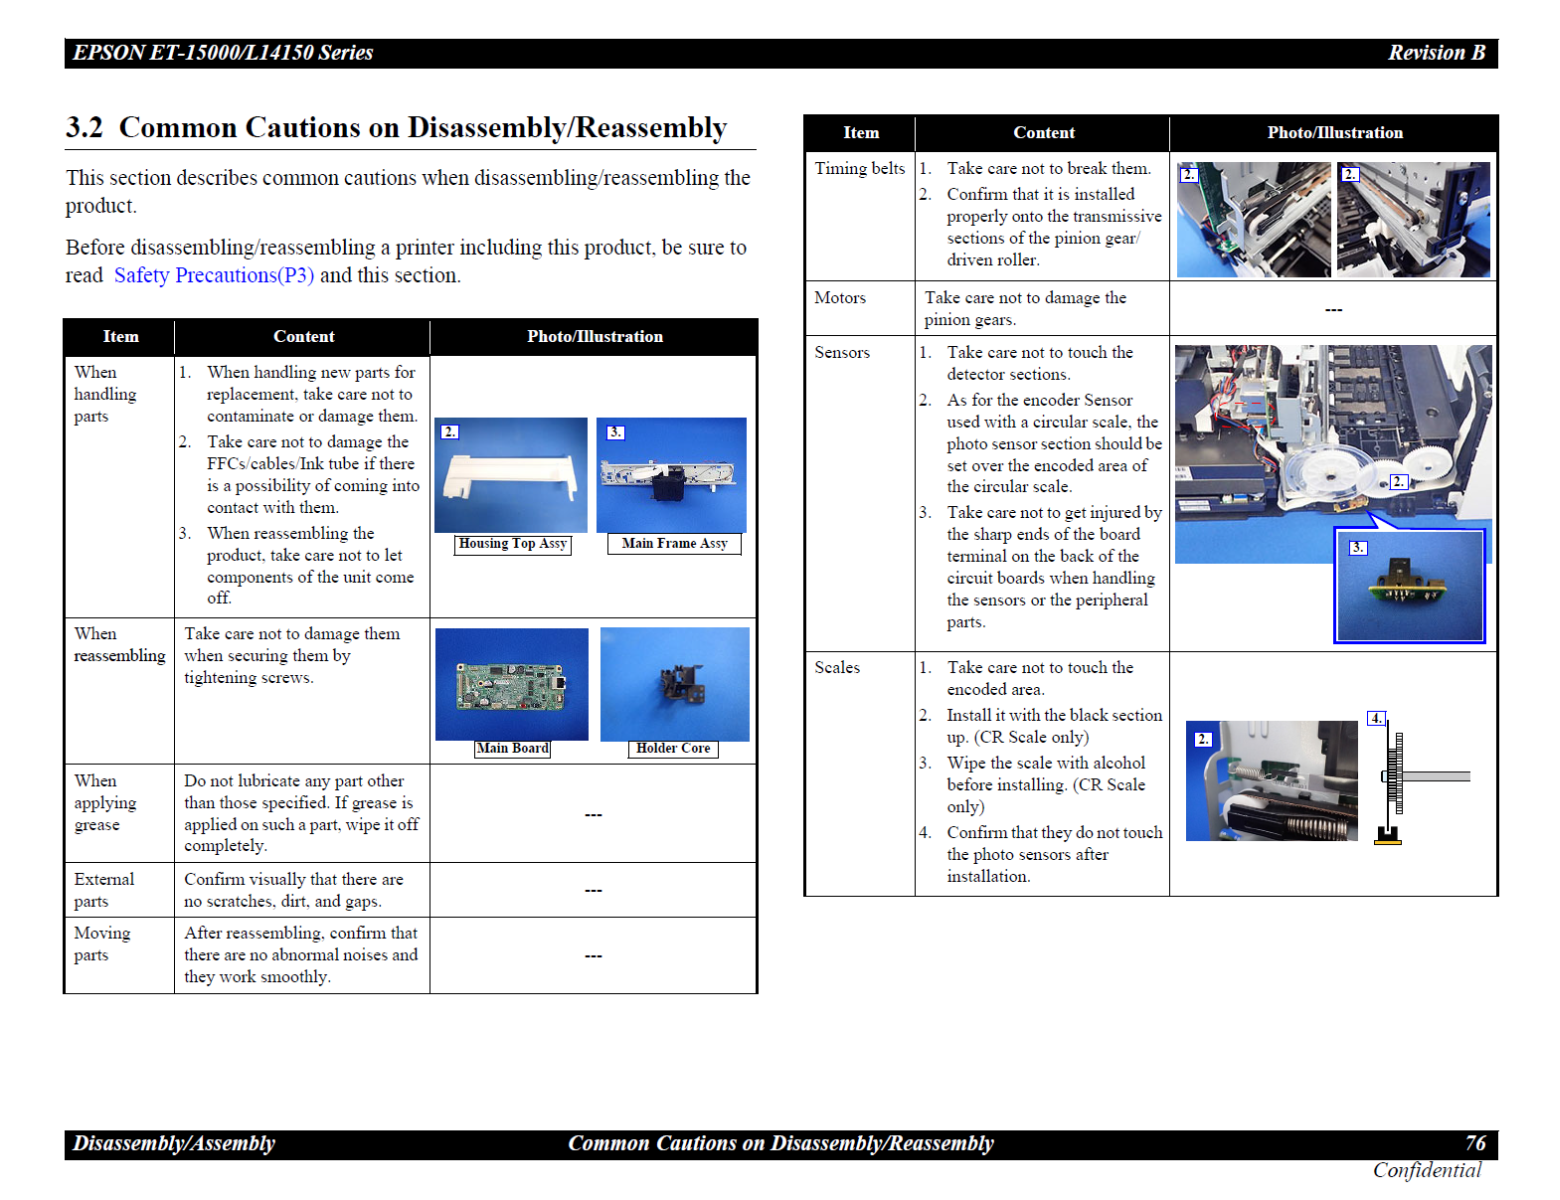The height and width of the screenshot is (1200, 1560).
Task: Select the Main Frame Assy photo
Action: coord(671,475)
